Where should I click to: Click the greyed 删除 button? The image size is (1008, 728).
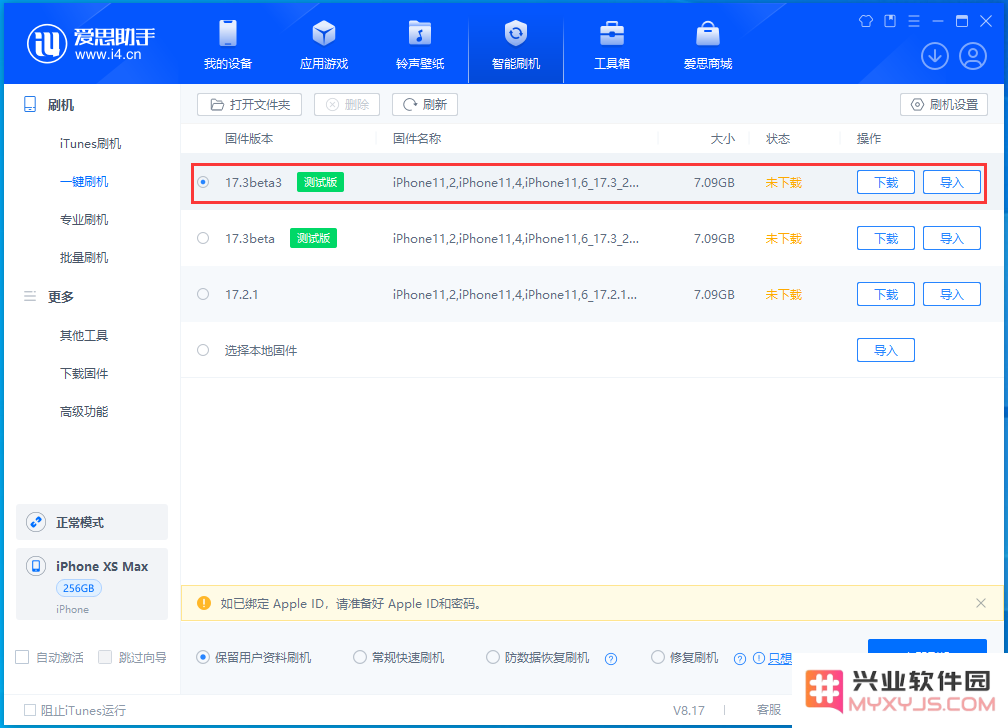coord(346,104)
